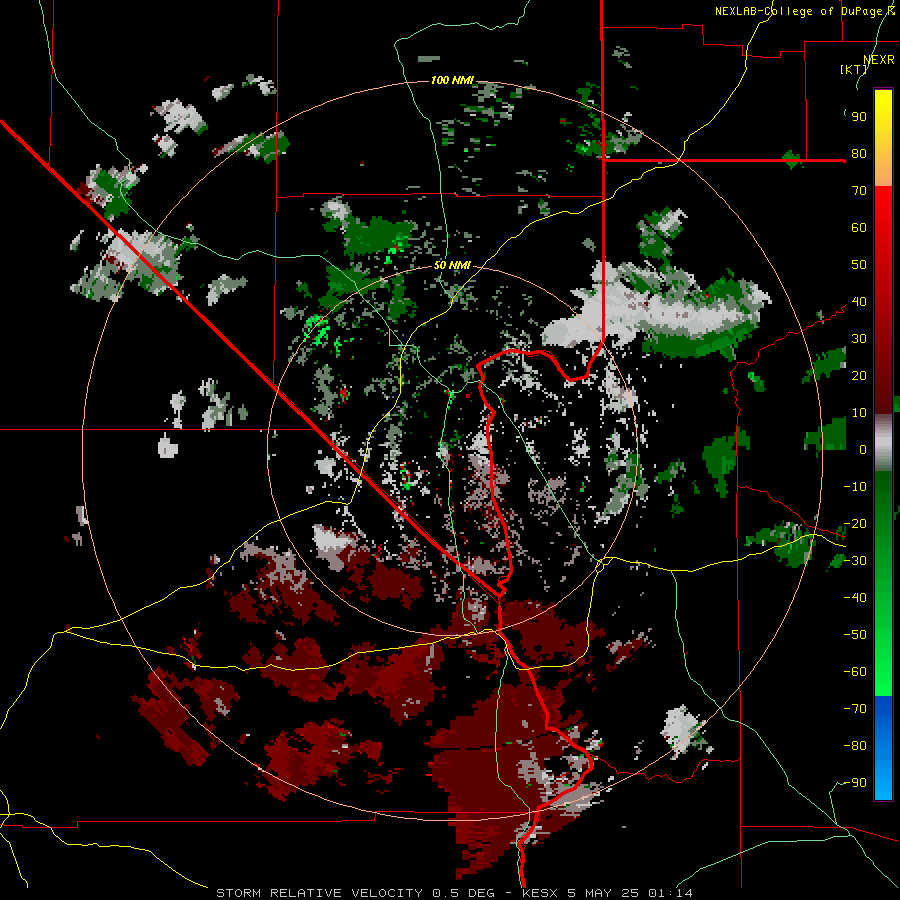Click the bright red segment of the velocity color bar
This screenshot has width=900, height=900.
pos(883,218)
